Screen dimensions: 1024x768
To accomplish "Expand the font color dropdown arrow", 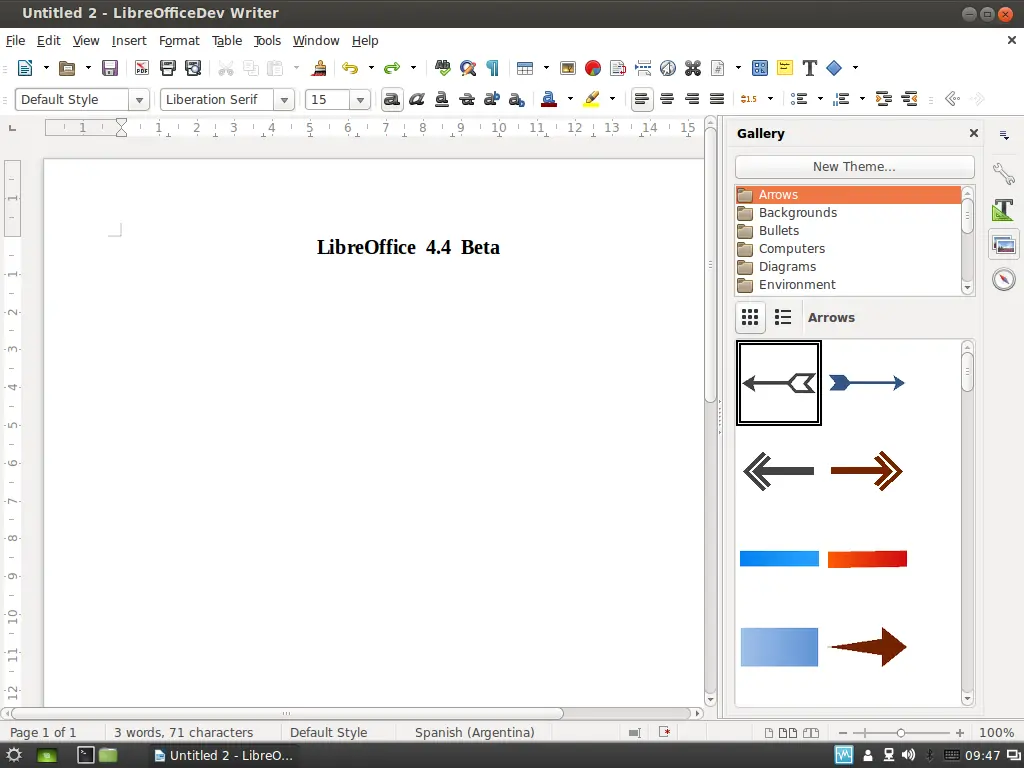I will tap(570, 99).
